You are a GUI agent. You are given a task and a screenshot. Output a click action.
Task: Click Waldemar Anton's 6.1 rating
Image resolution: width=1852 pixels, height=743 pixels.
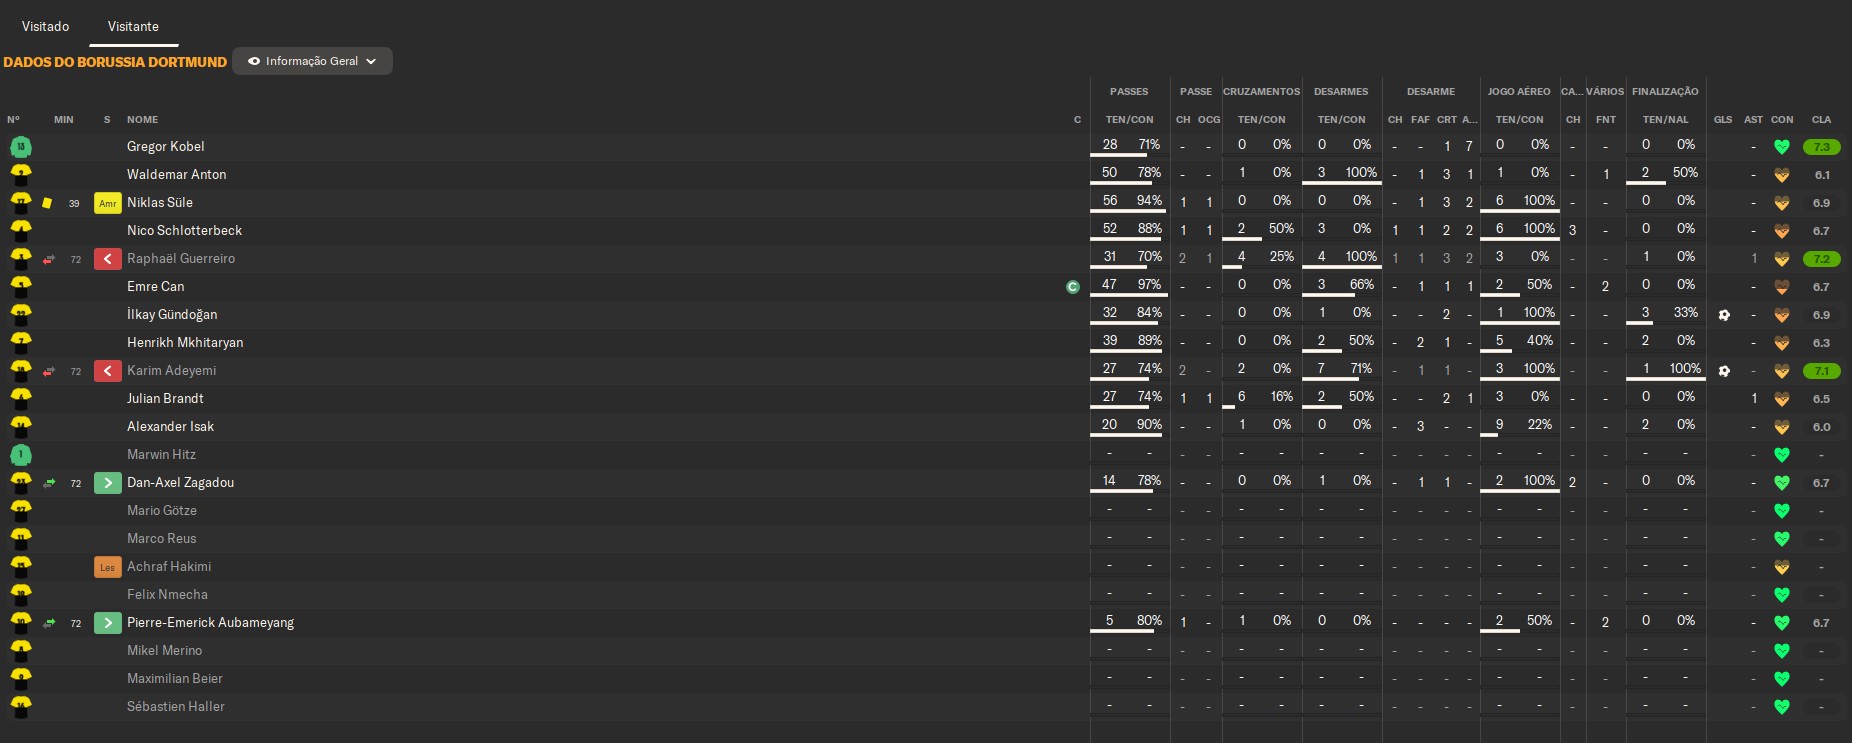coord(1821,175)
